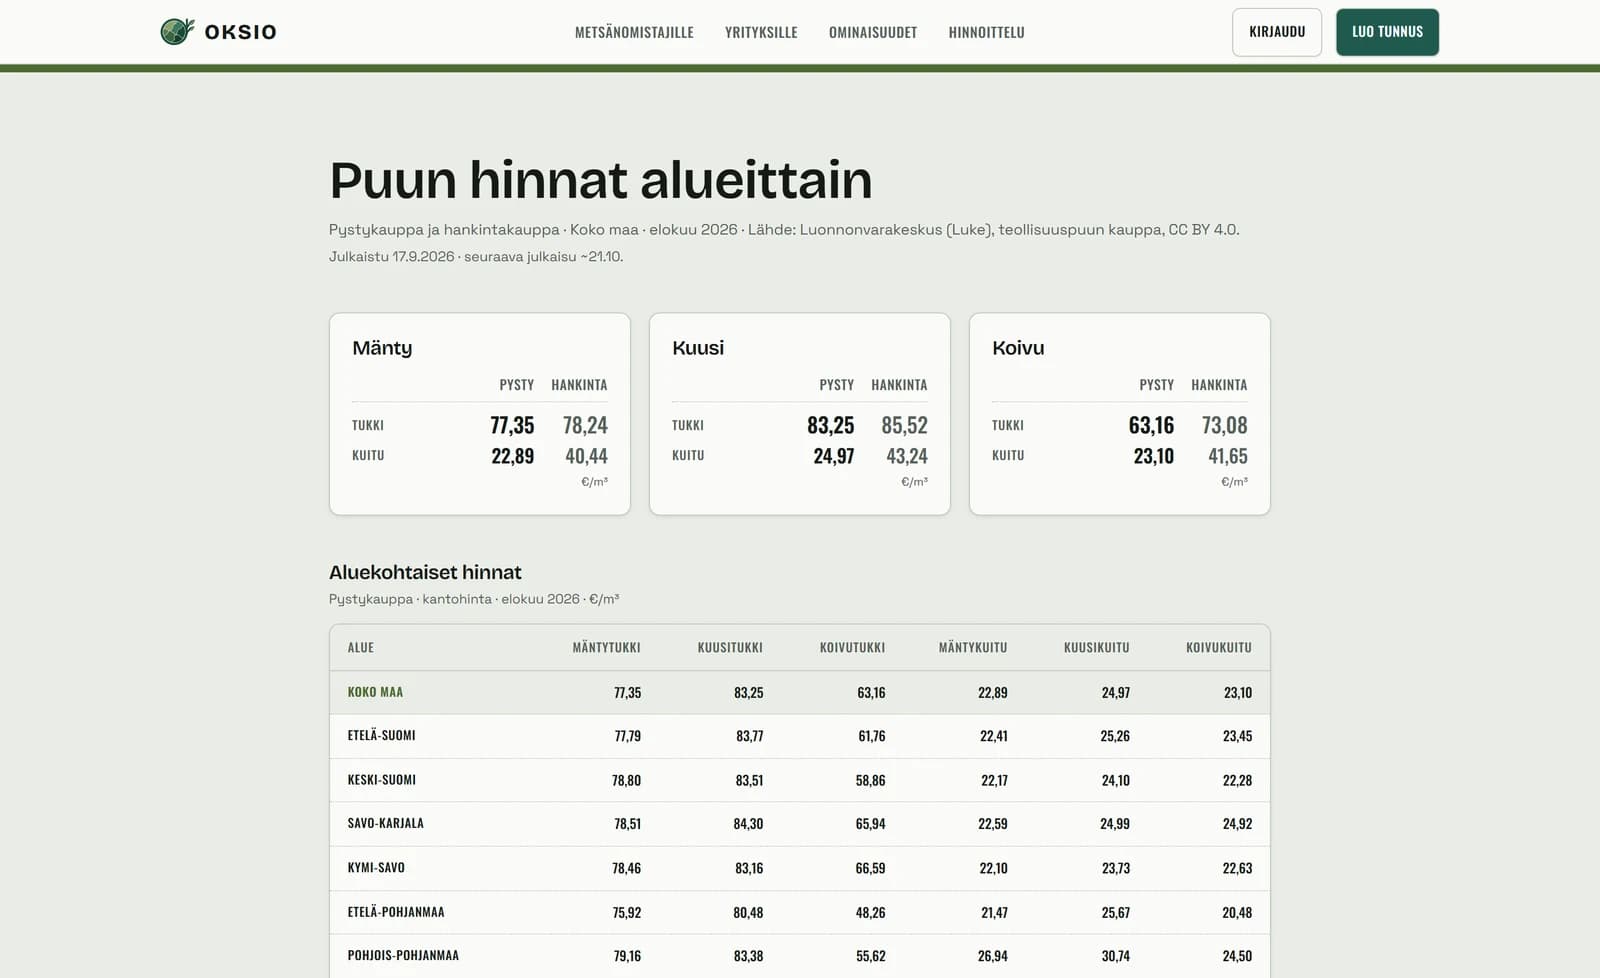
Task: Select the Kymi-Savo row label
Action: click(x=376, y=867)
